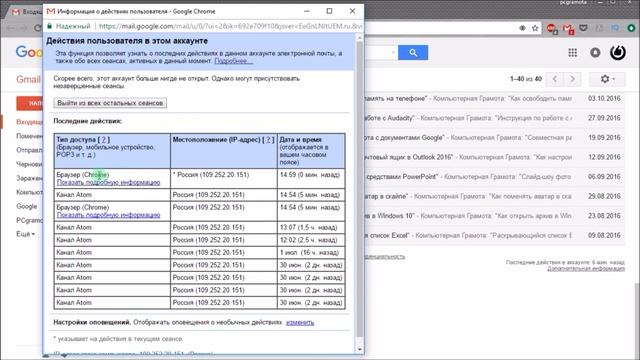Click the Gmail logo text under Google

(28, 79)
